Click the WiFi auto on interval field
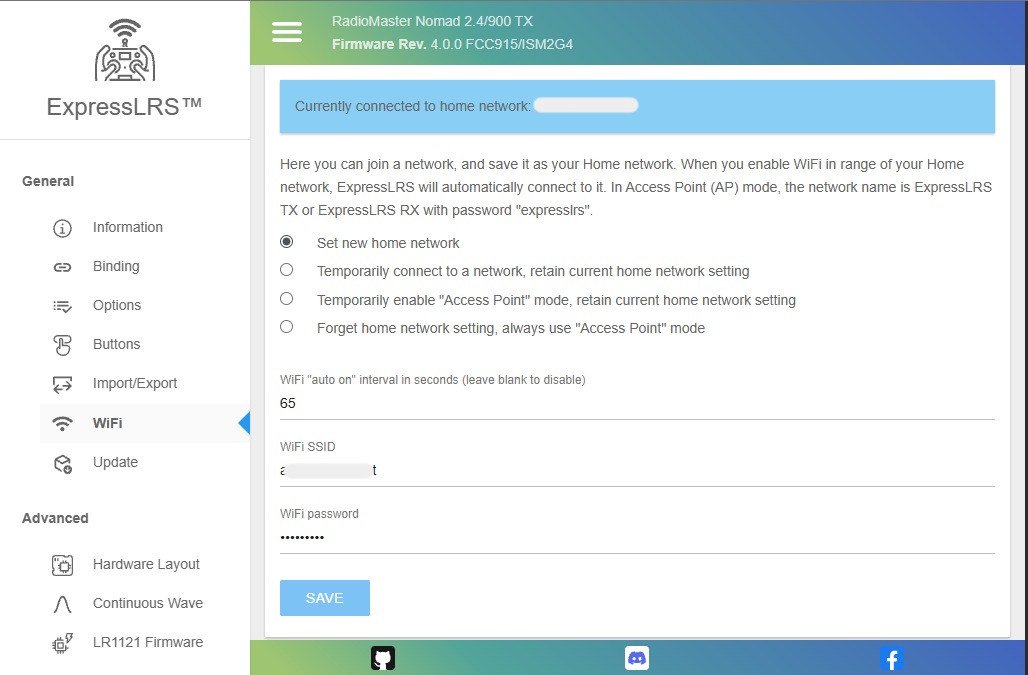Viewport: 1028px width, 675px height. (636, 404)
